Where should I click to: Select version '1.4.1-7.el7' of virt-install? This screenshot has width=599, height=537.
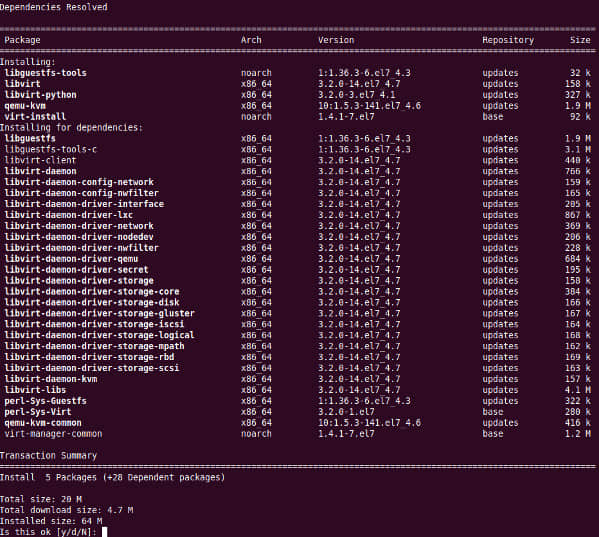click(346, 116)
